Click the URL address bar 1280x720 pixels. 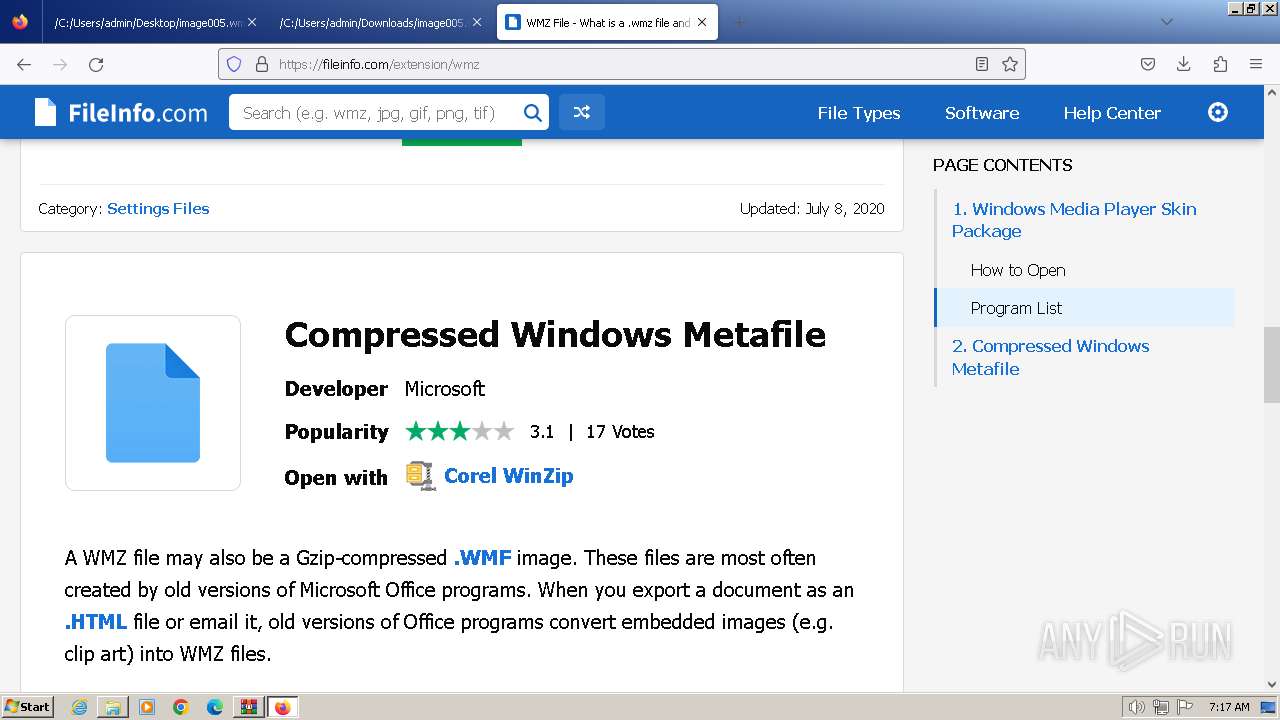[620, 64]
